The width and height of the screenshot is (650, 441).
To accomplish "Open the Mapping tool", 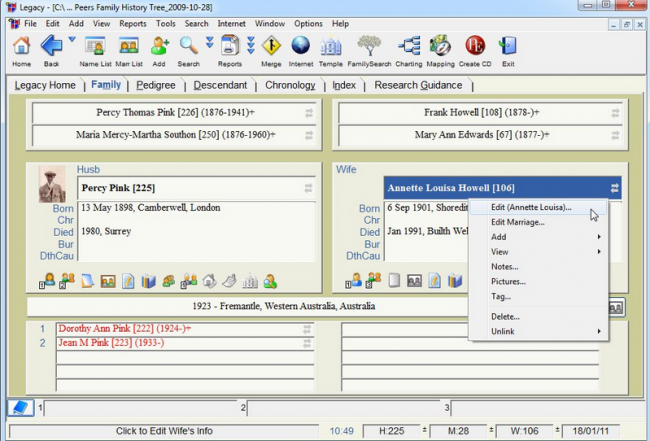I will click(x=440, y=48).
